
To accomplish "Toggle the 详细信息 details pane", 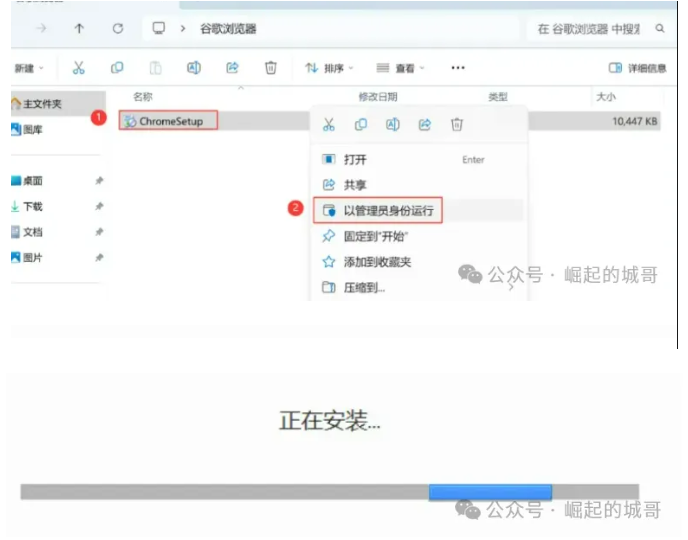I will (x=638, y=68).
